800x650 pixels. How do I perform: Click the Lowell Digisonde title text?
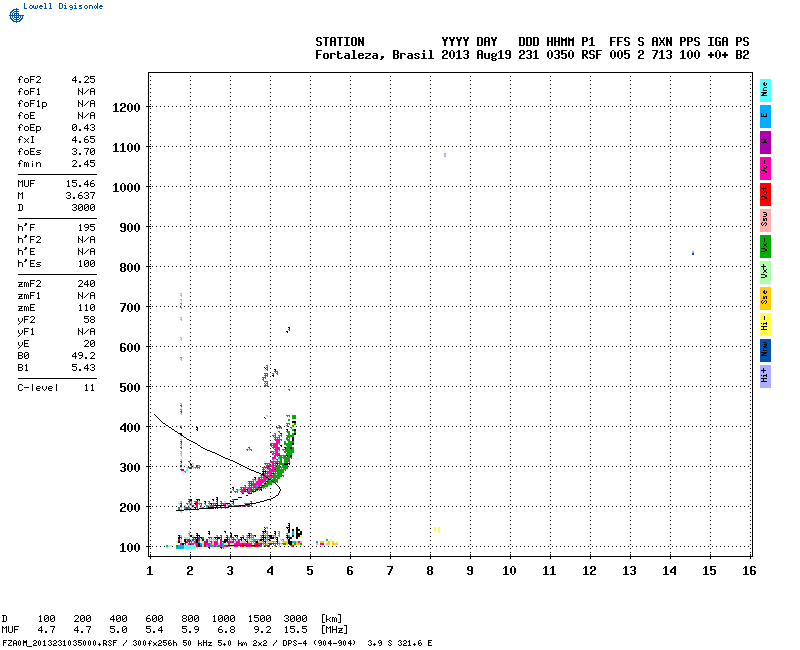click(x=63, y=6)
